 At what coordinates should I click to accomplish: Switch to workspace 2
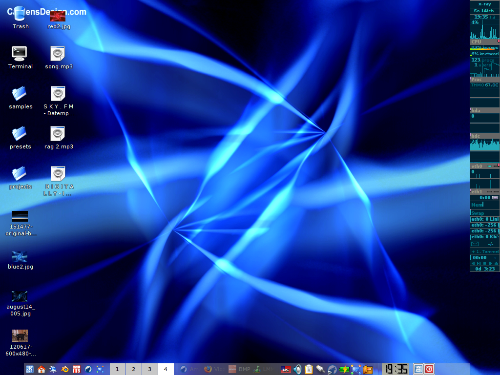point(133,369)
